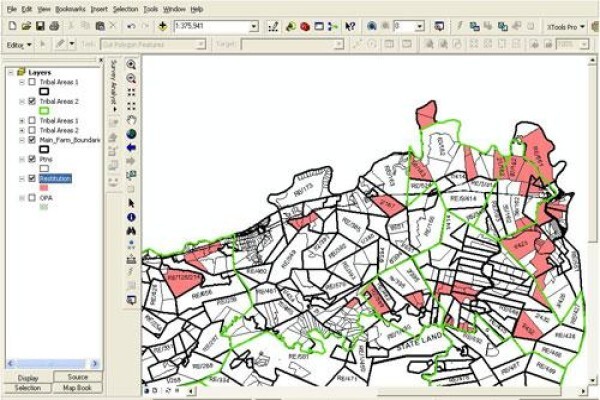Open the Survey Analyst dropdown
Screen dimensions: 600x400
(x=114, y=86)
